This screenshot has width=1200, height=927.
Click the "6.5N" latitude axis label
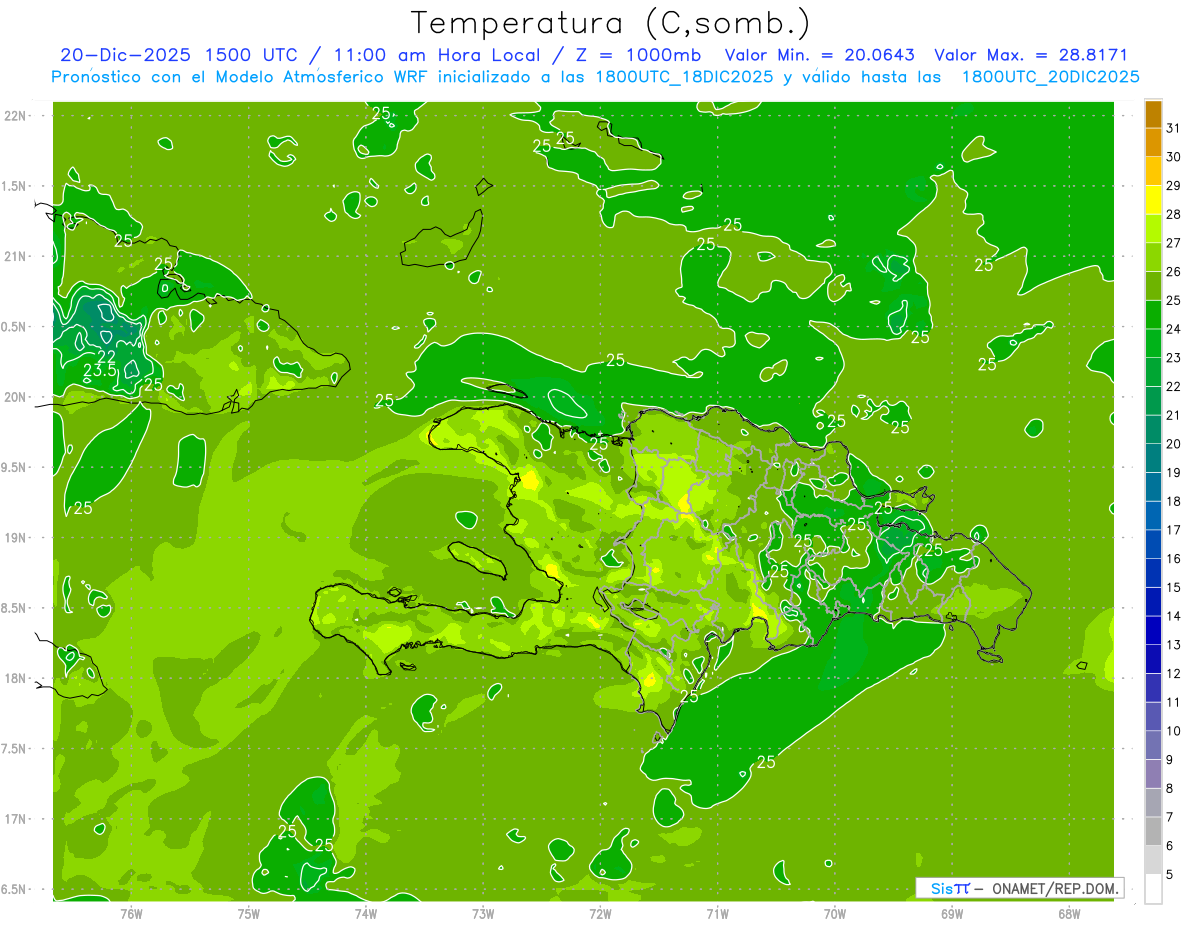[15, 889]
